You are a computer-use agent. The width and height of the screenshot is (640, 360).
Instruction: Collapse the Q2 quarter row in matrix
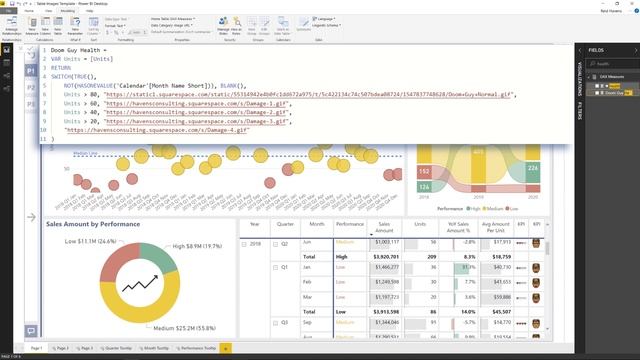(x=276, y=244)
